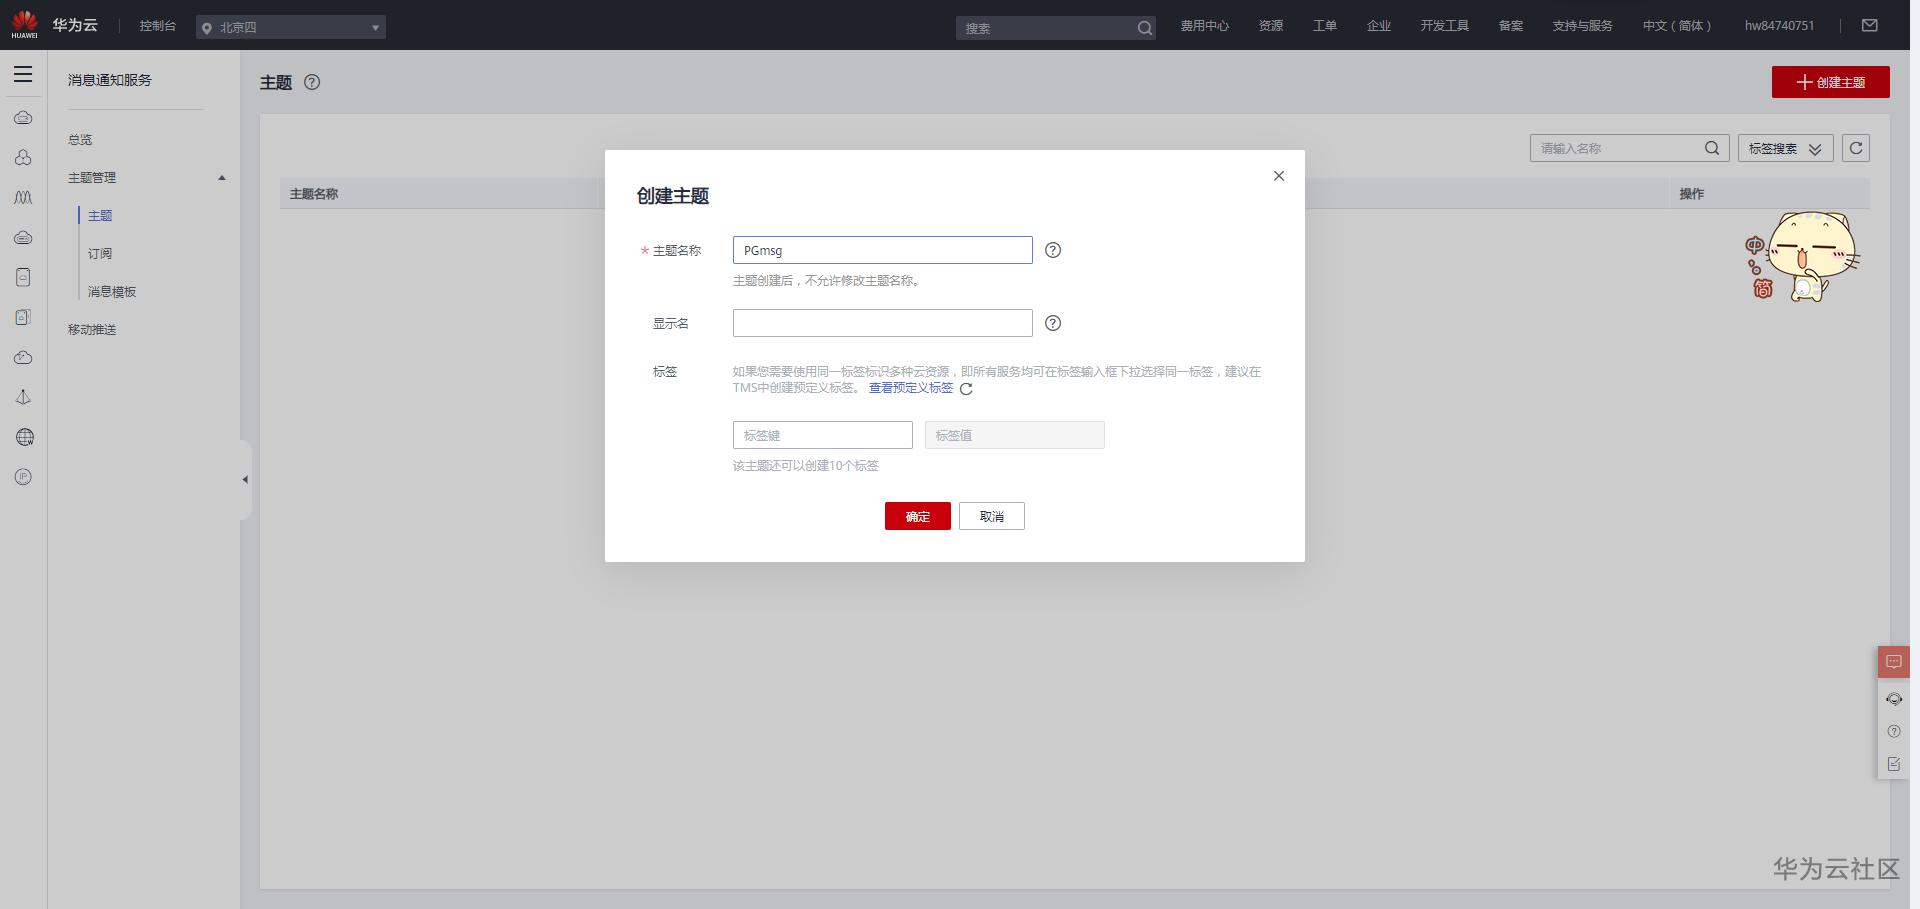The height and width of the screenshot is (909, 1920).
Task: Click the 主题名称 column header
Action: [314, 194]
